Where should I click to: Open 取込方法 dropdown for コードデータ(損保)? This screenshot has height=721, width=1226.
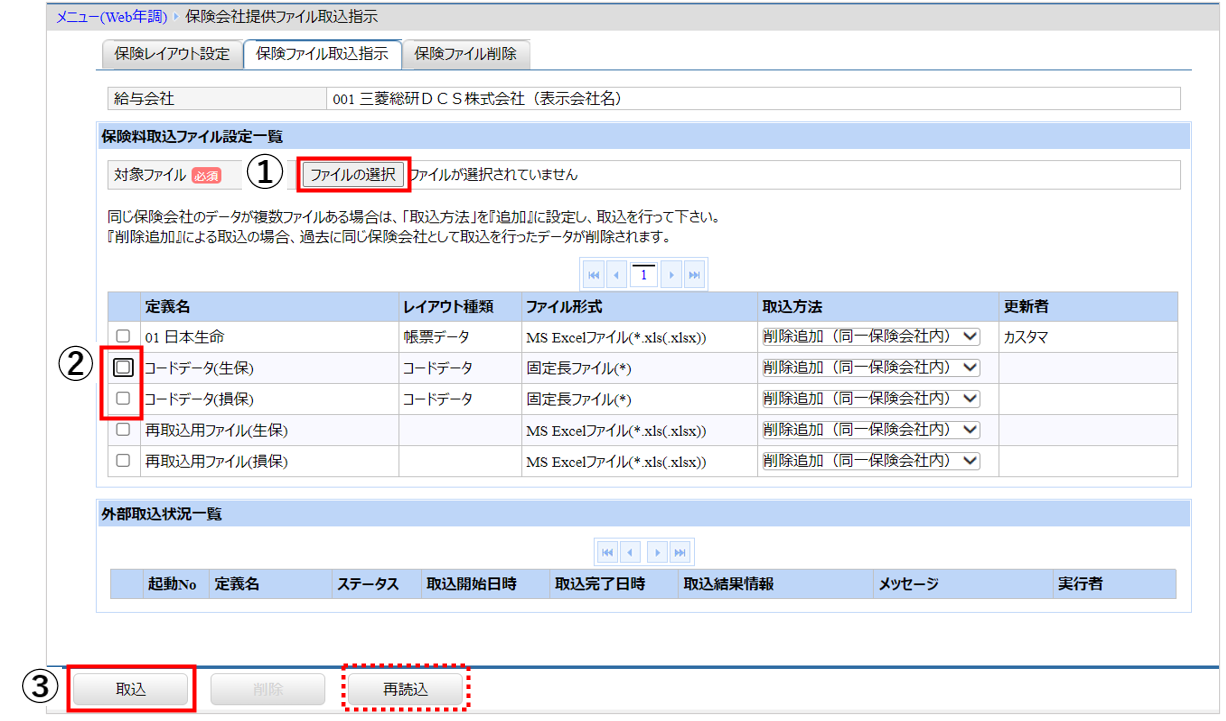coord(871,399)
